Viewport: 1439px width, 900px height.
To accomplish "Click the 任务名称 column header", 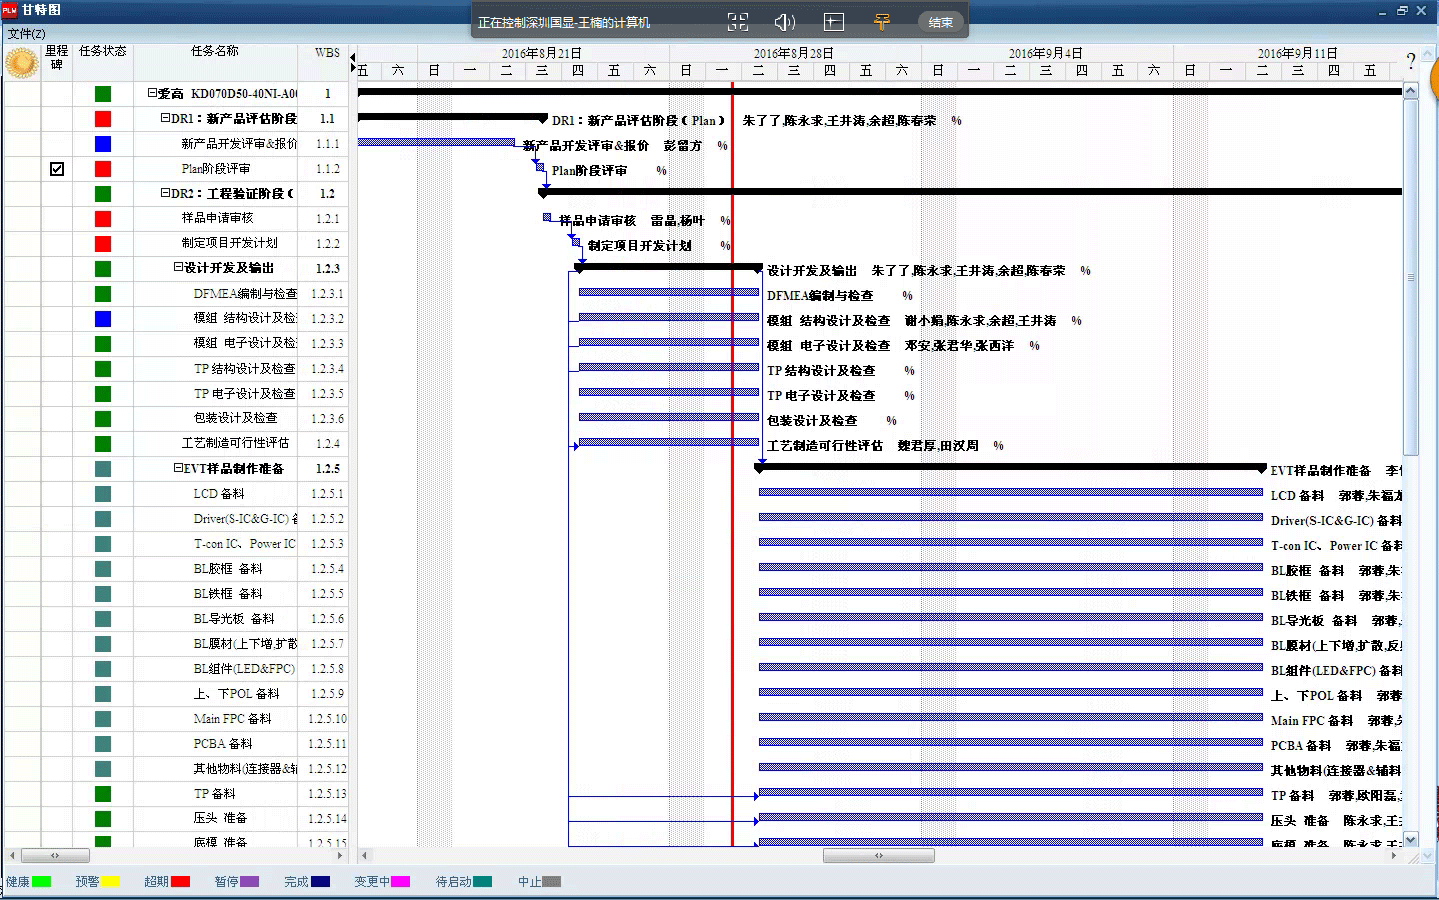I will [215, 51].
